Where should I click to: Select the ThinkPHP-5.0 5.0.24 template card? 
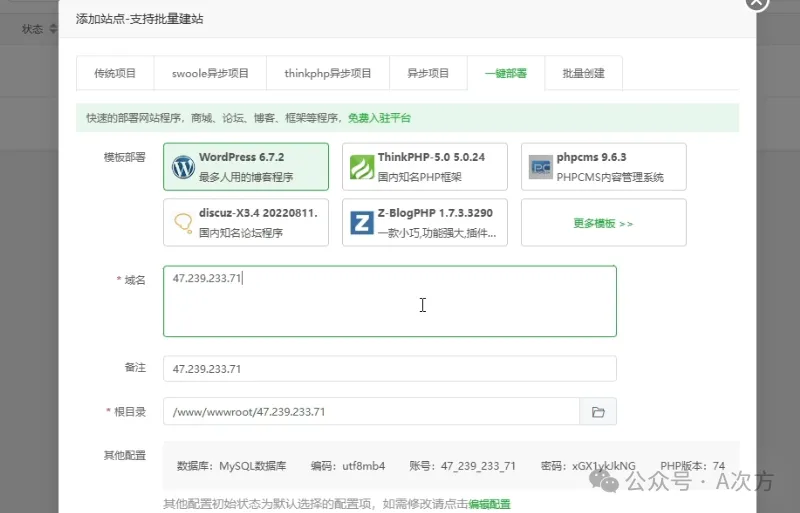click(424, 167)
